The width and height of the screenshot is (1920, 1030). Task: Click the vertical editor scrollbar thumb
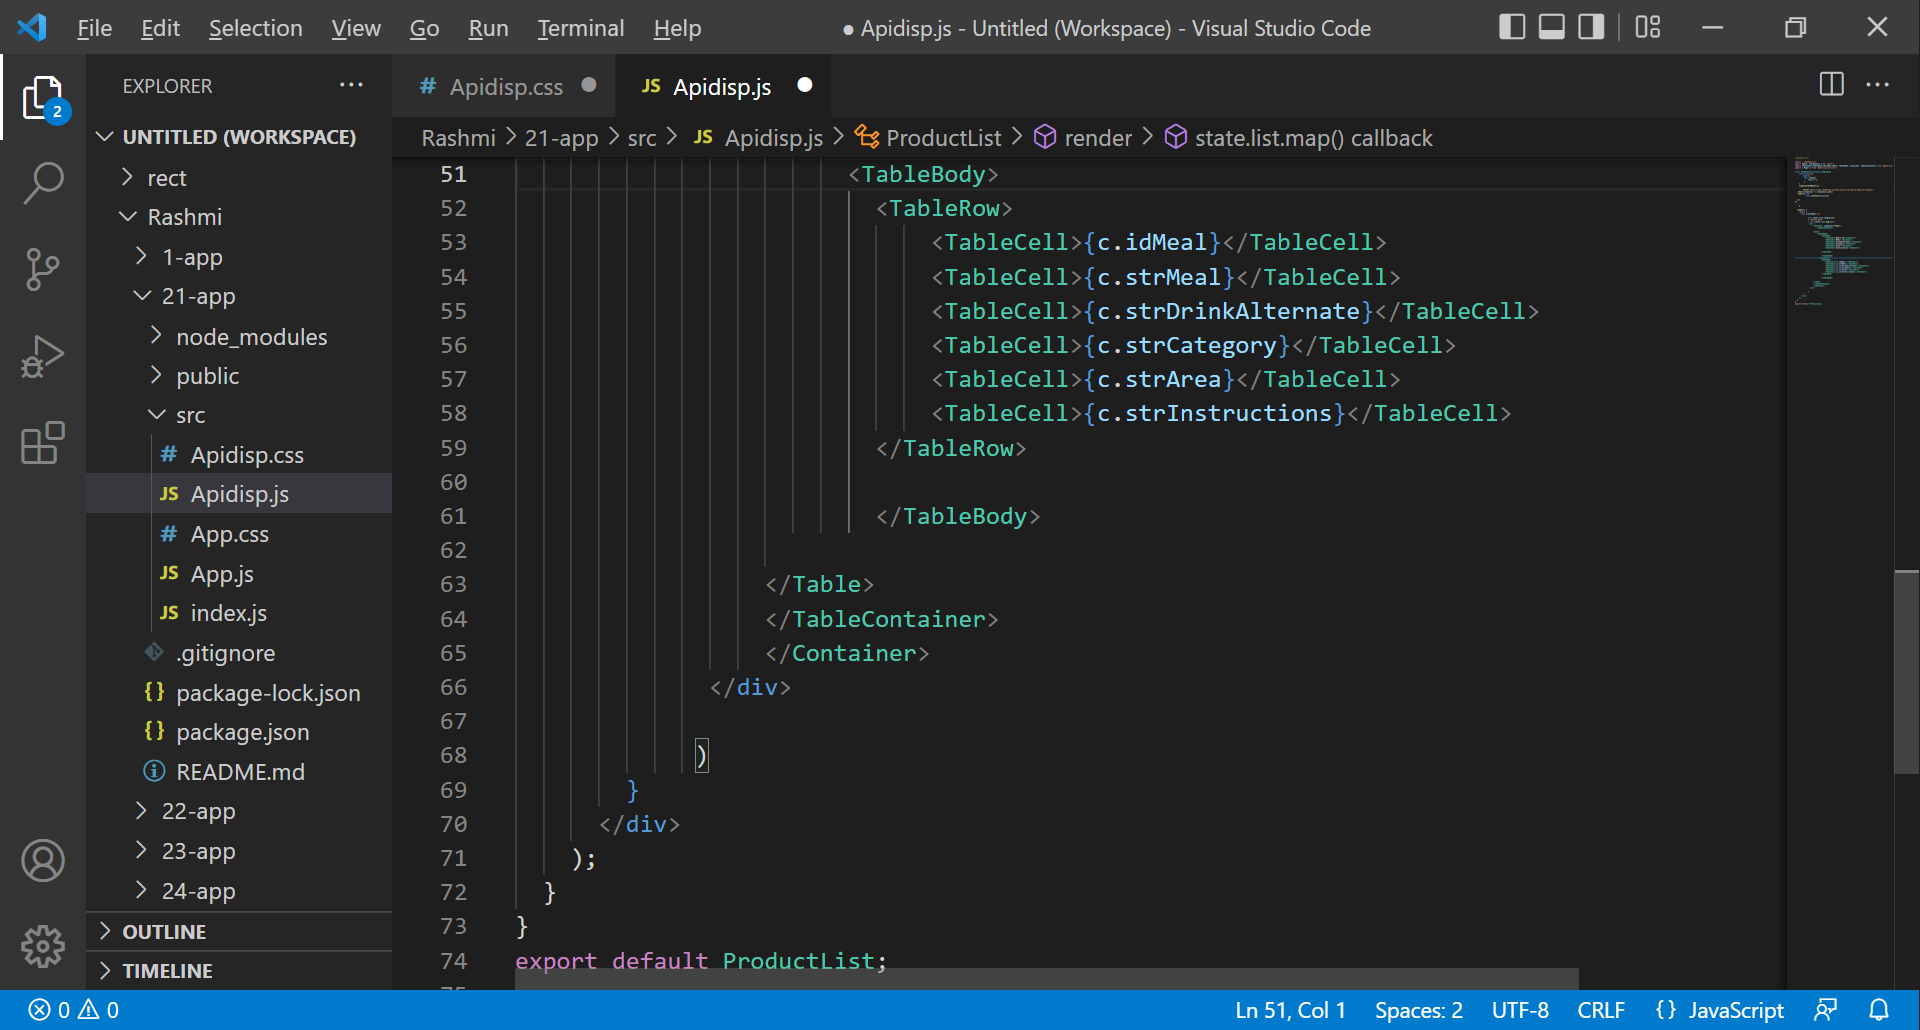pos(1906,671)
